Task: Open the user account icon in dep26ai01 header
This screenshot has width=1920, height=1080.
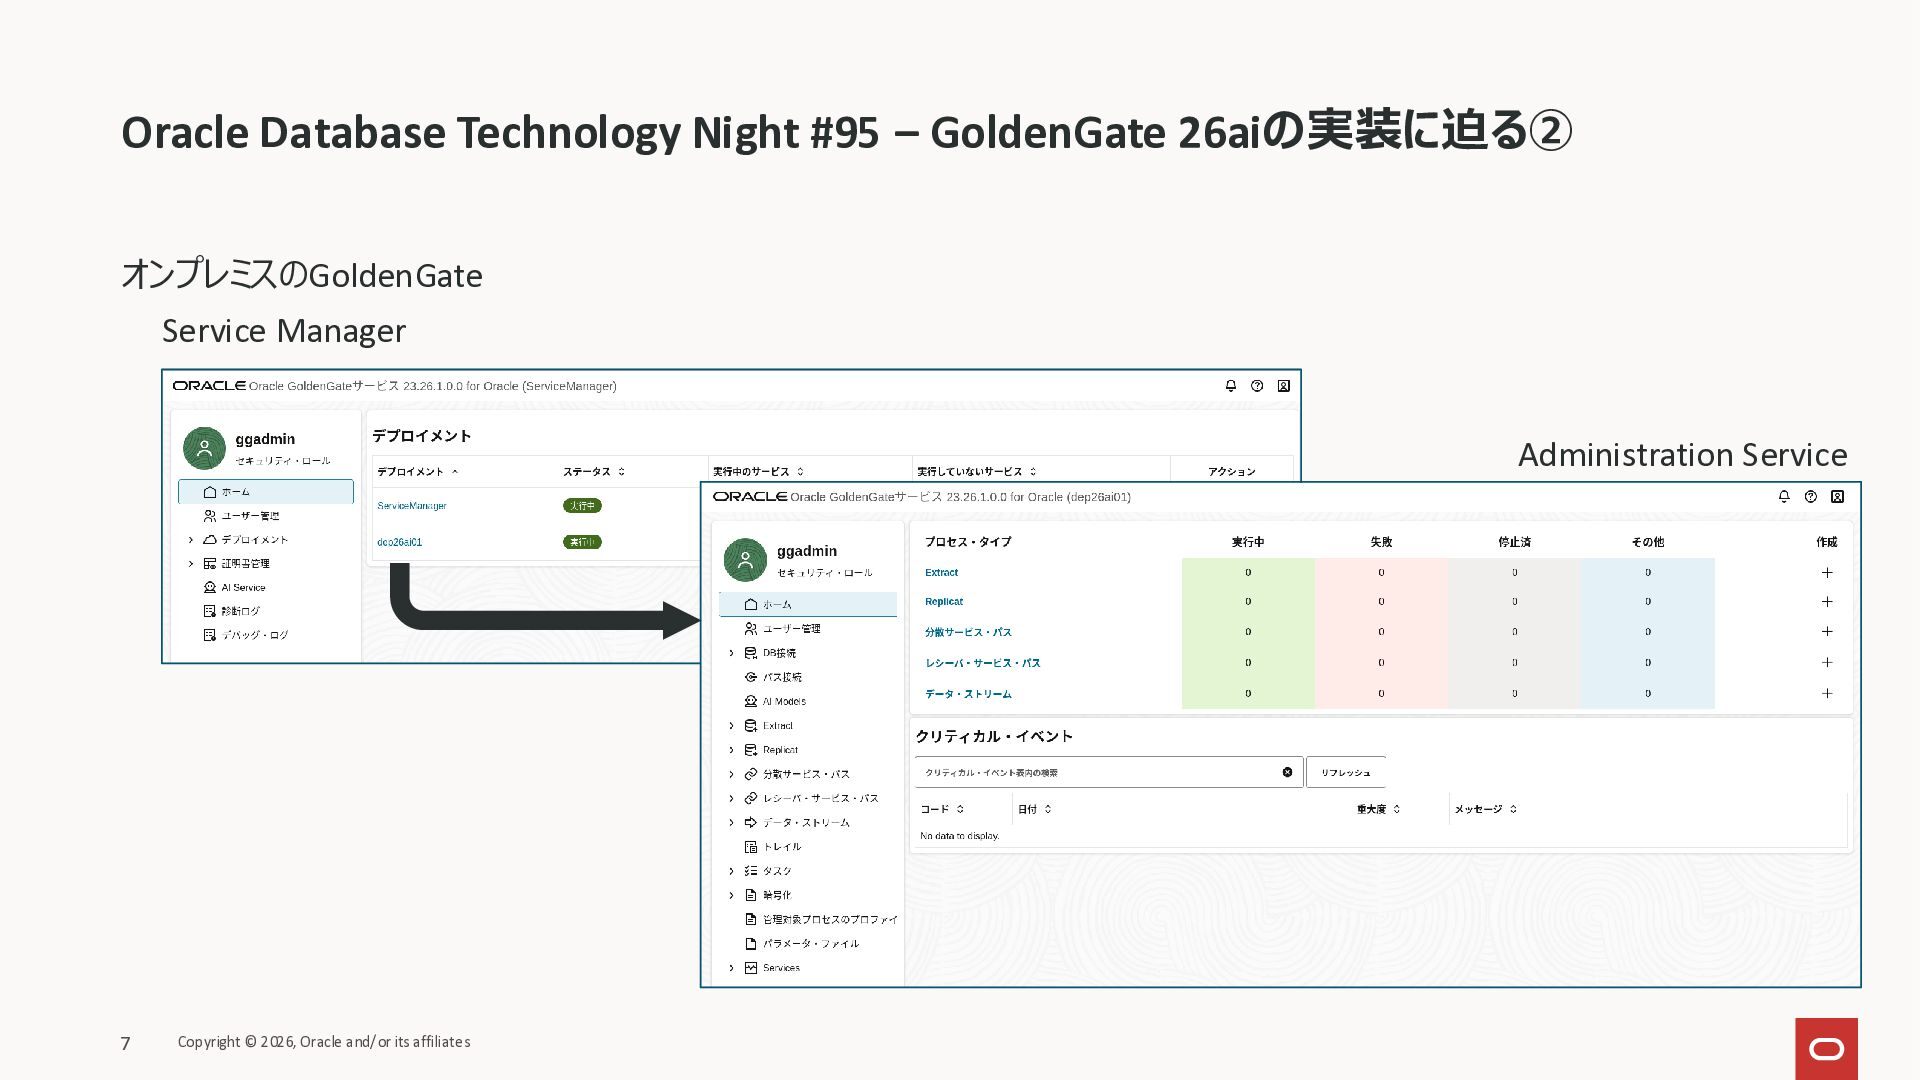Action: pyautogui.click(x=1837, y=496)
